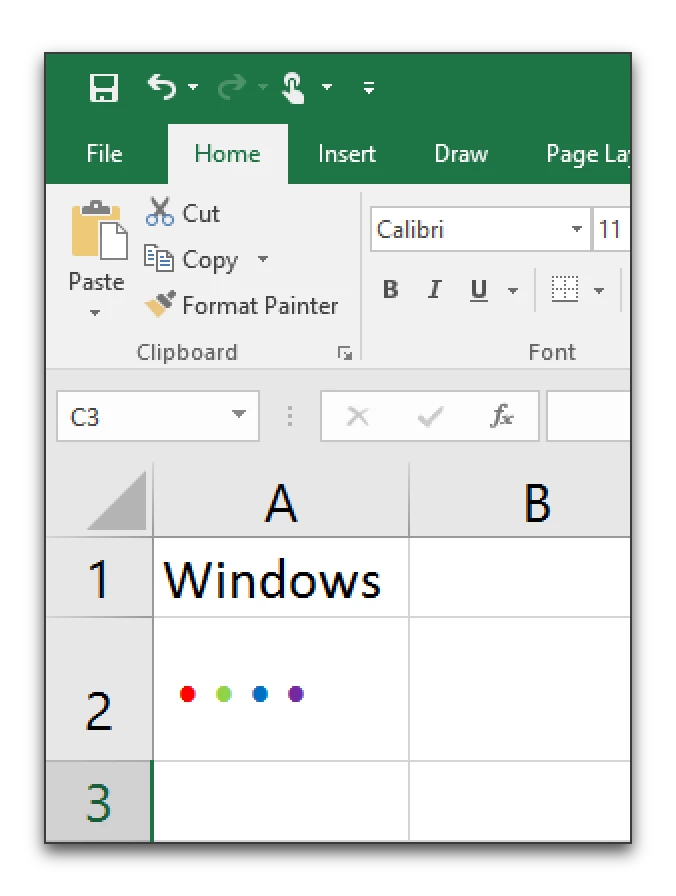Expand the Copy dropdown arrow
Image resolution: width=676 pixels, height=896 pixels.
262,259
